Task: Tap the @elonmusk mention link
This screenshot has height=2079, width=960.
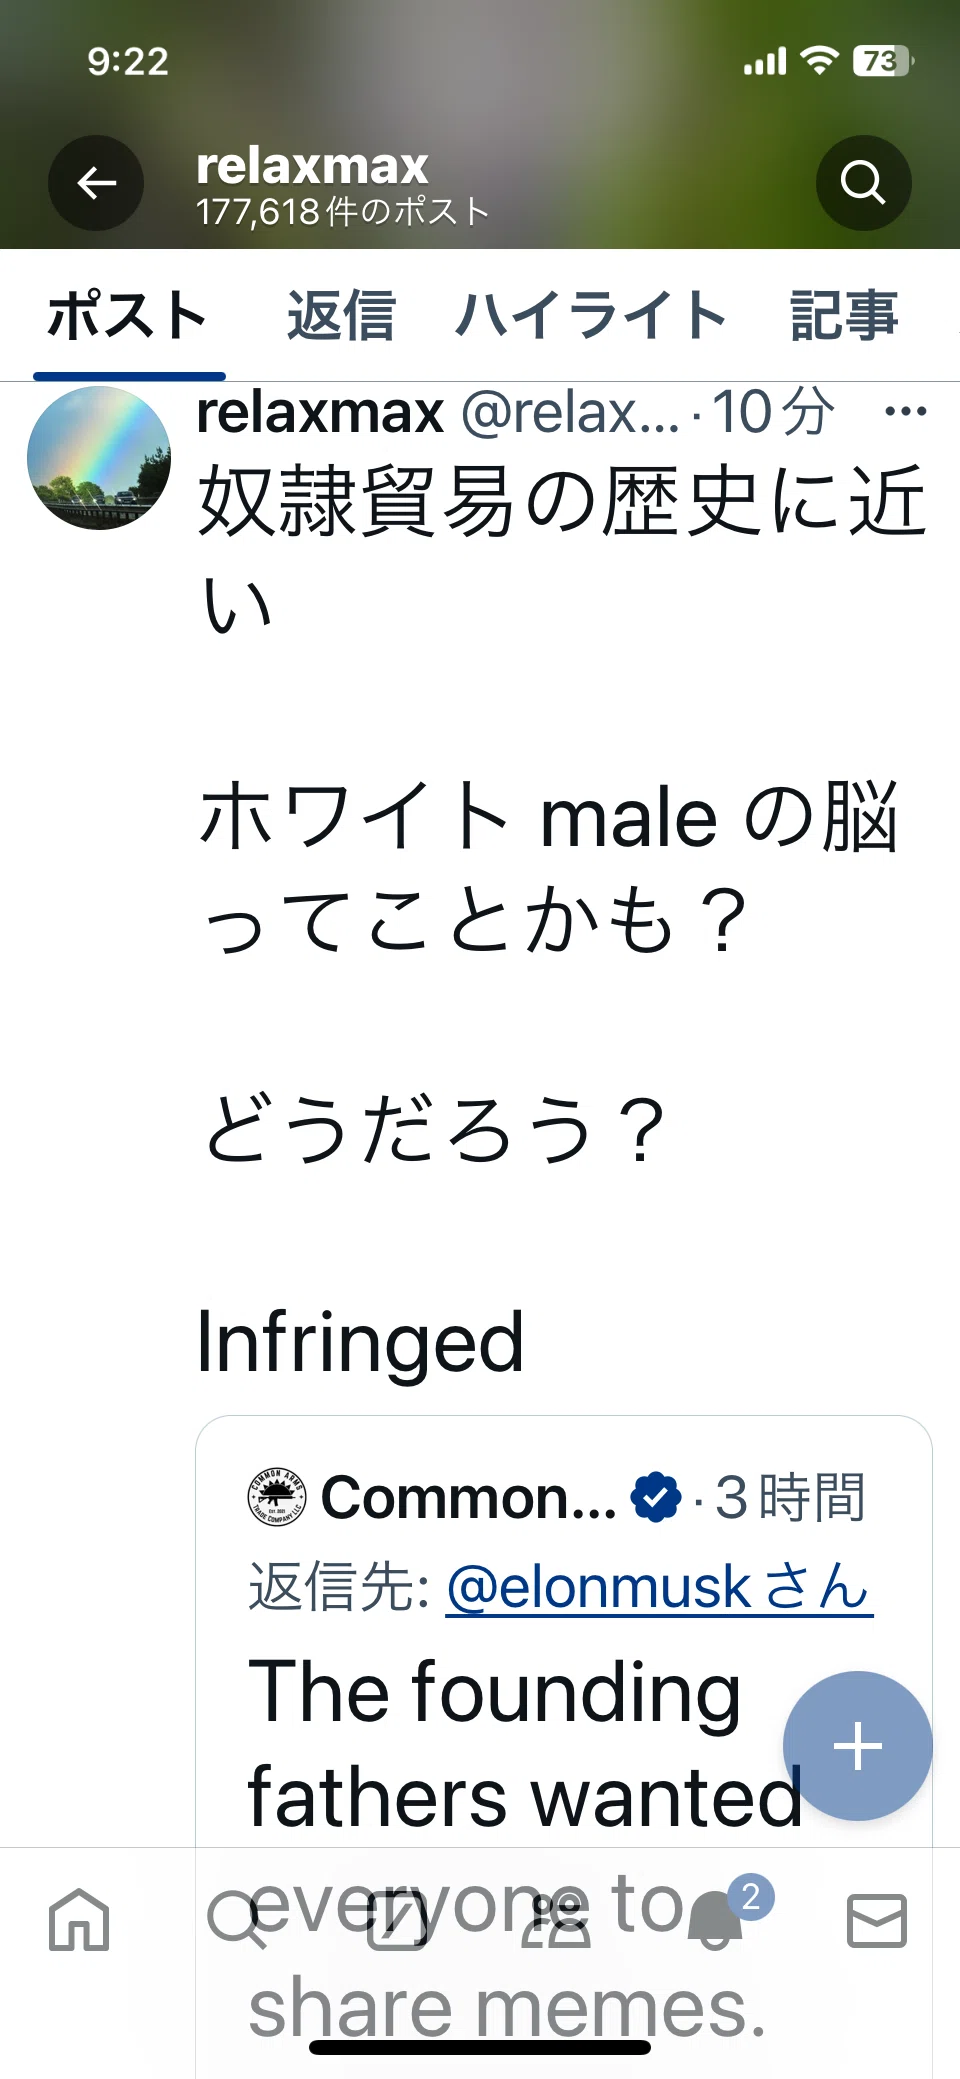Action: pyautogui.click(x=659, y=1587)
